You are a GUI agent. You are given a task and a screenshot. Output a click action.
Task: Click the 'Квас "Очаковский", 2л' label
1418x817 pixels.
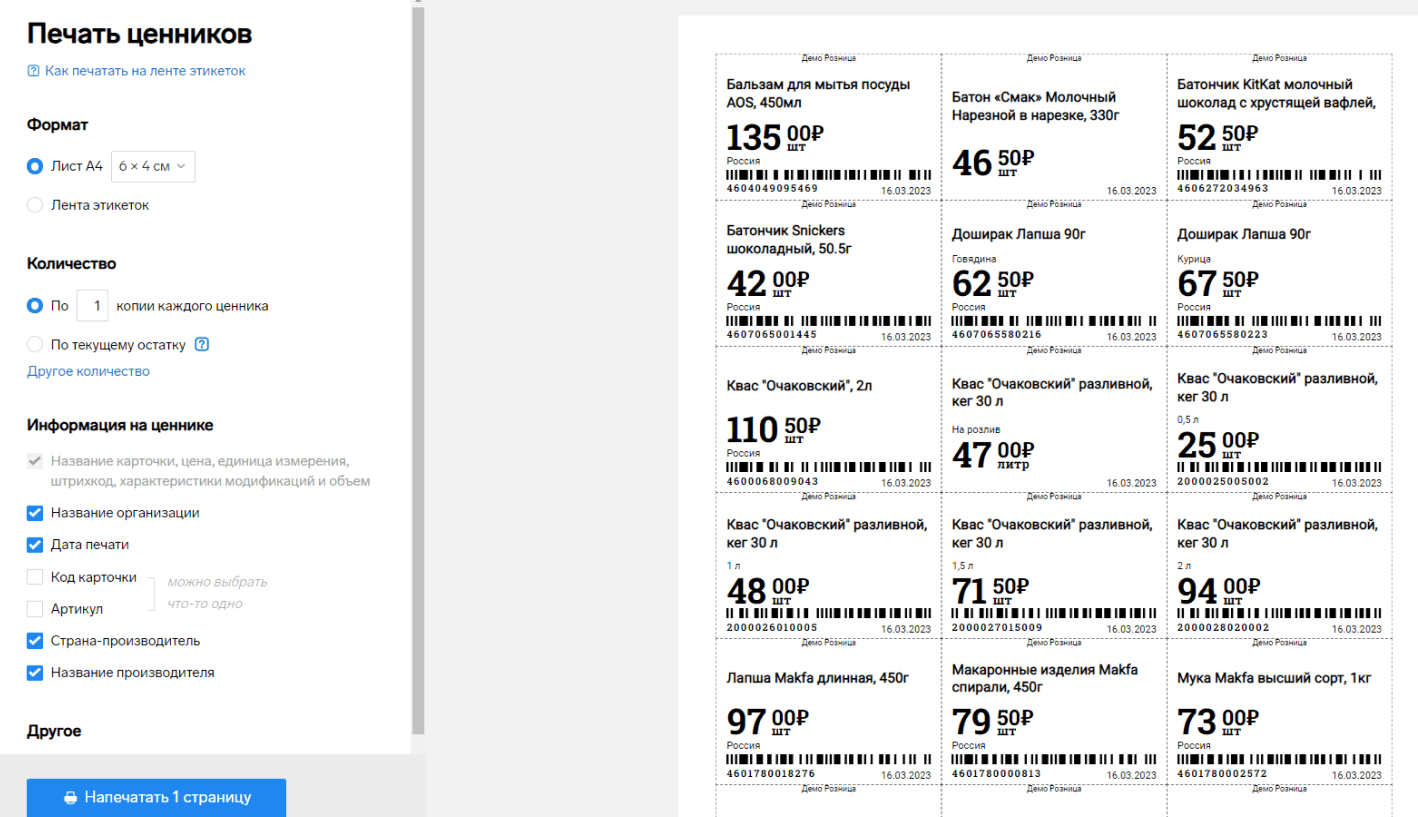tap(829, 418)
